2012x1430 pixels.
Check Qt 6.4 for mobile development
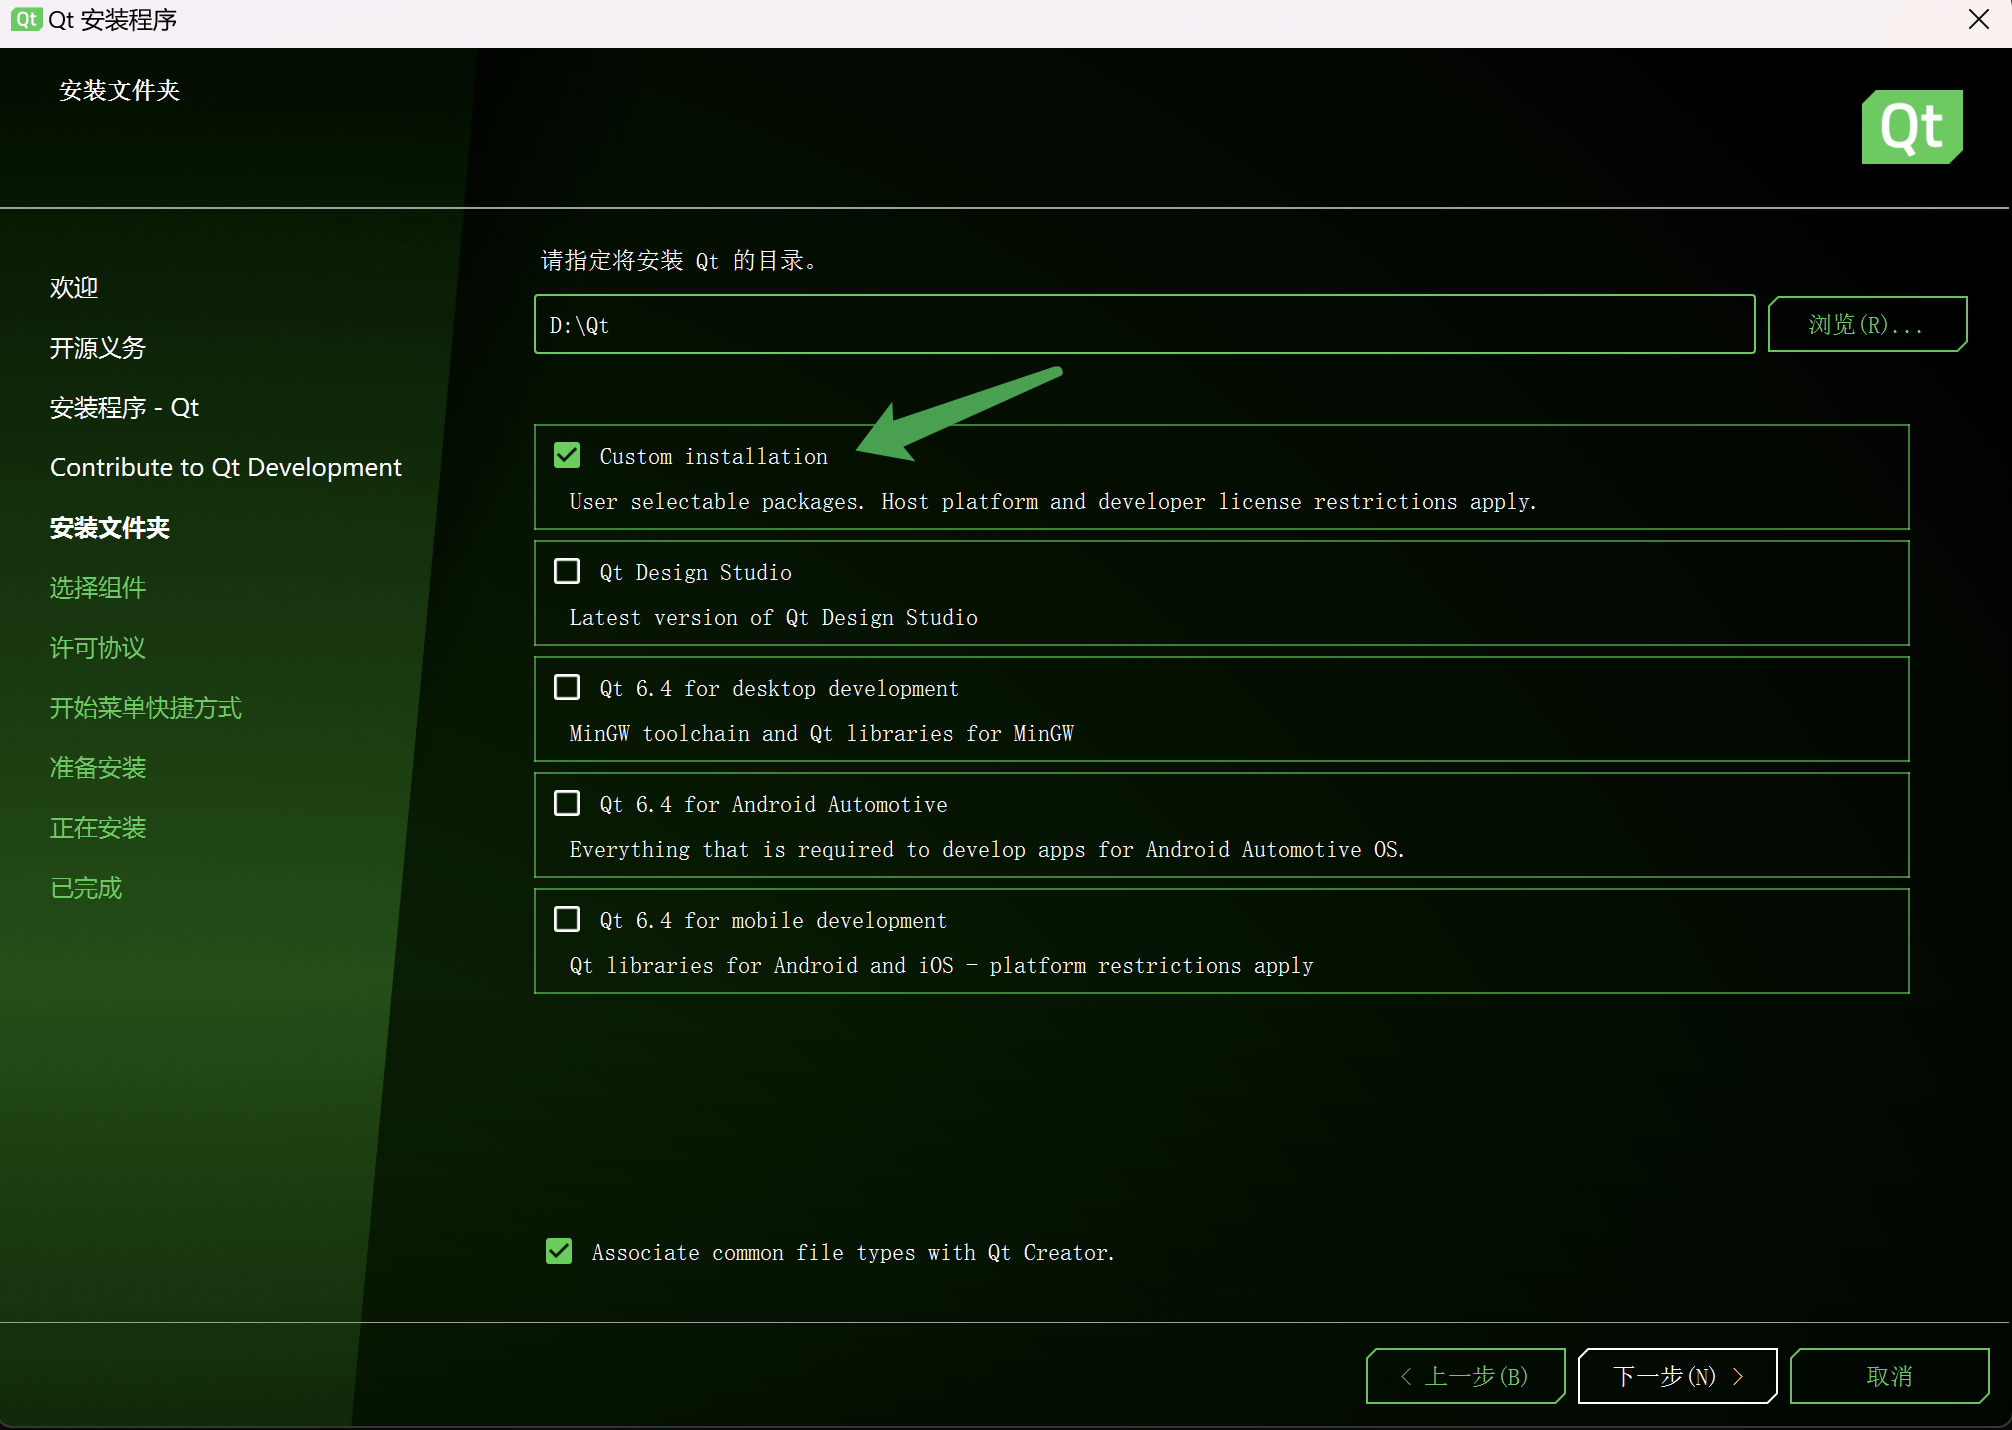(567, 920)
